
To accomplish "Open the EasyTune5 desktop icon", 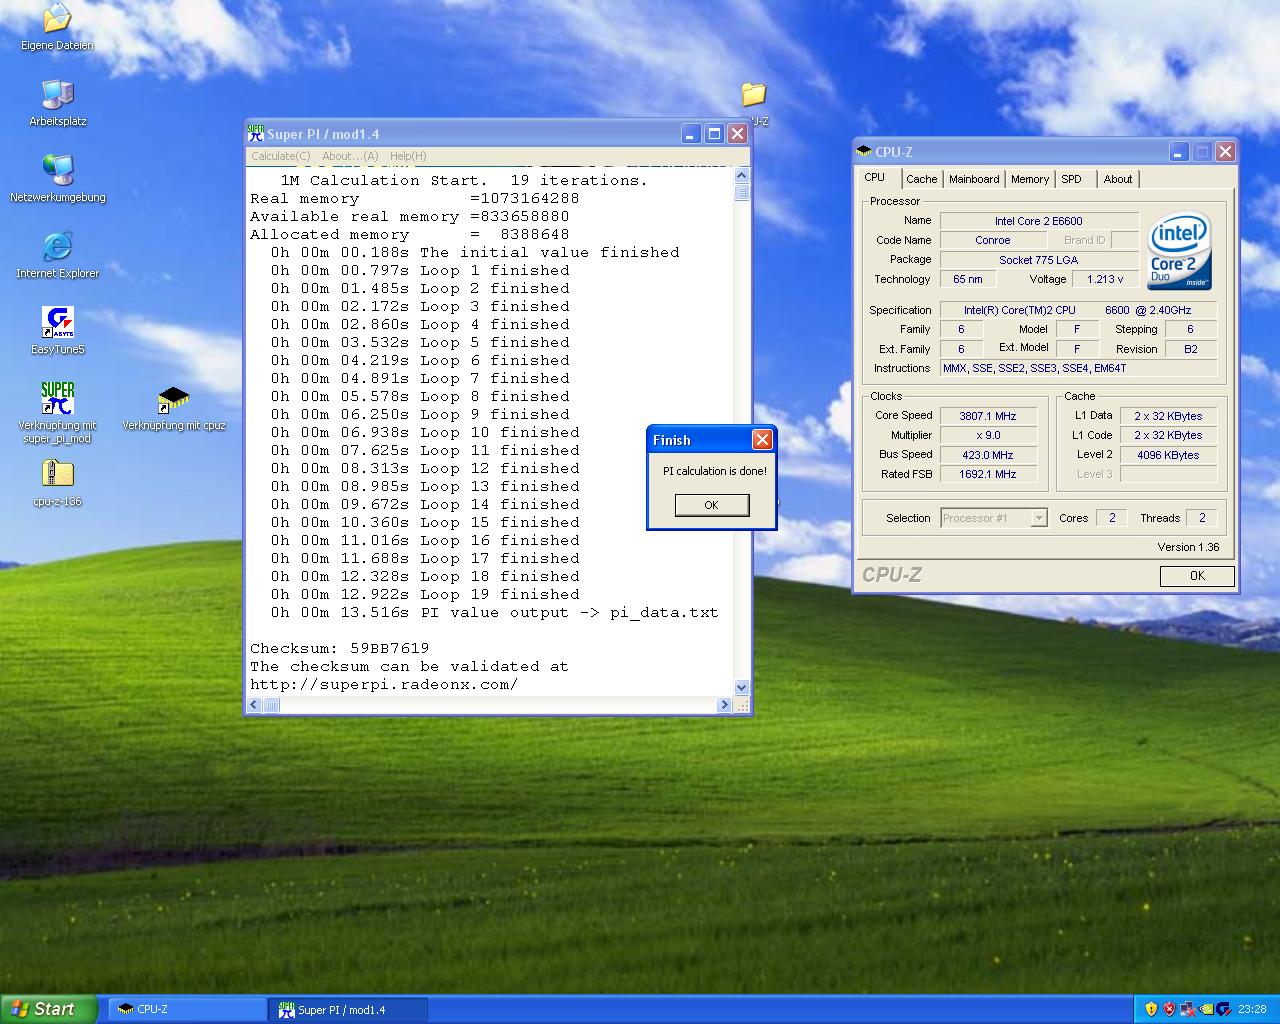I will [58, 323].
